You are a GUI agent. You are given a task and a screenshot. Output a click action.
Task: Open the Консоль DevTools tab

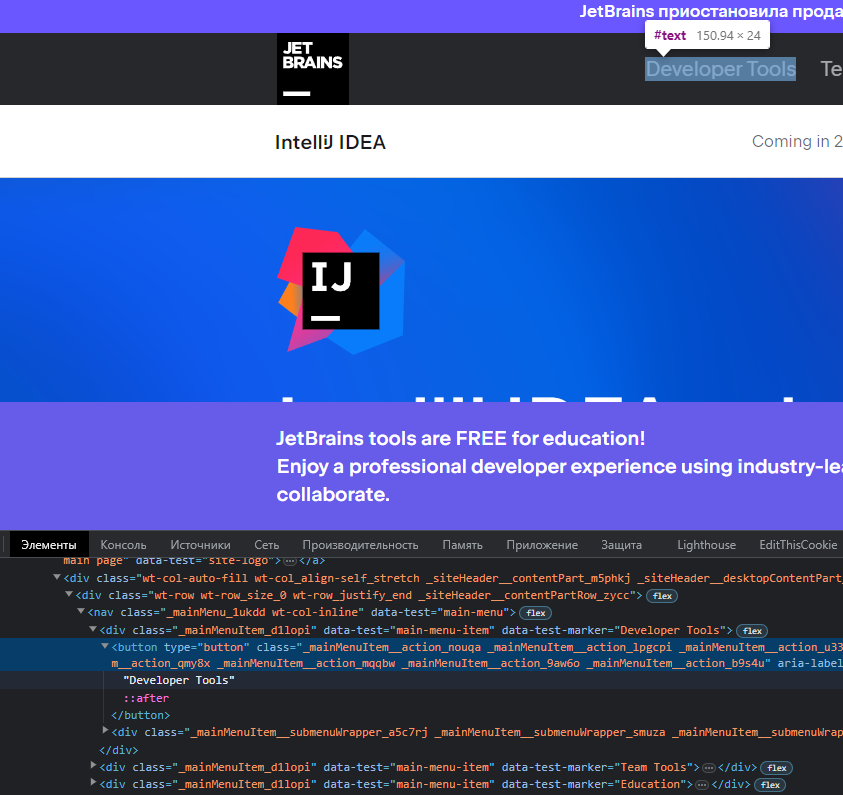(x=123, y=545)
